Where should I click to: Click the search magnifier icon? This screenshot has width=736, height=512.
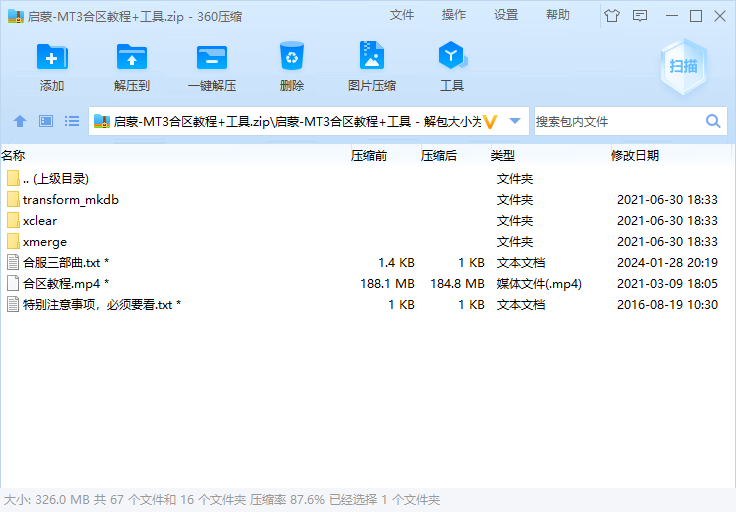coord(713,121)
